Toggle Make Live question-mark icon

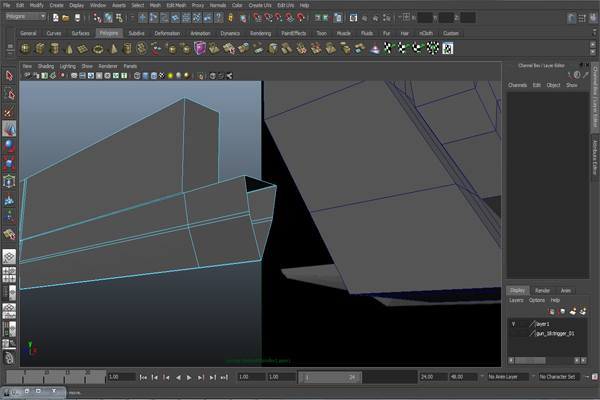(x=218, y=18)
